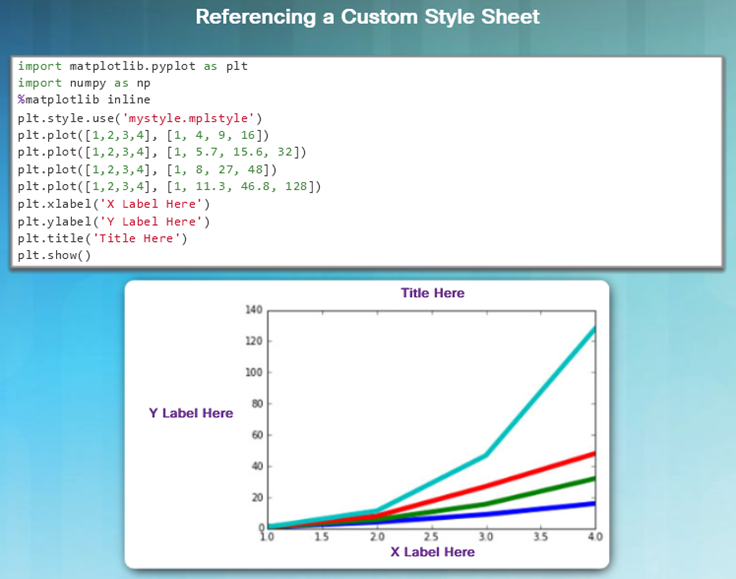Click the plot line ending with 16
This screenshot has width=736, height=579.
pyautogui.click(x=144, y=135)
